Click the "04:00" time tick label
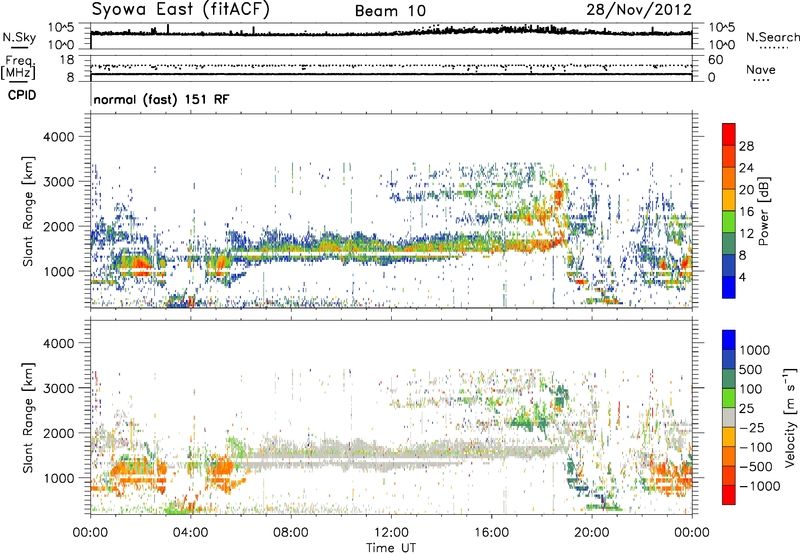Viewport: 800px width, 554px height. point(190,533)
